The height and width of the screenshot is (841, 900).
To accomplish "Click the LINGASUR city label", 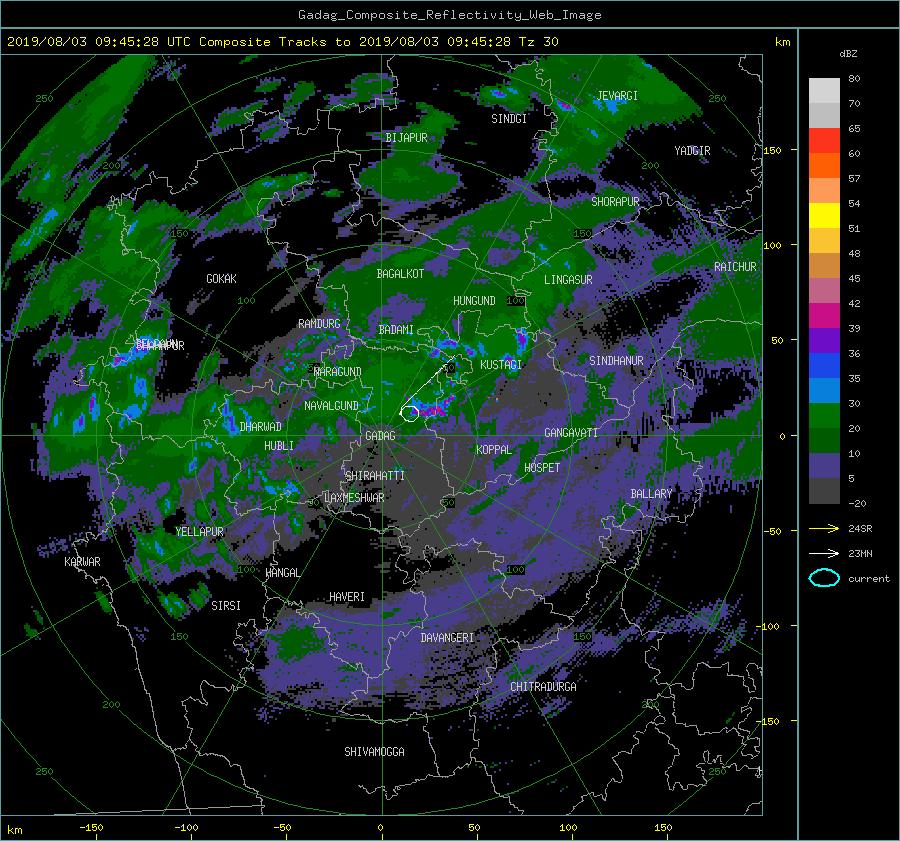I will tap(568, 280).
